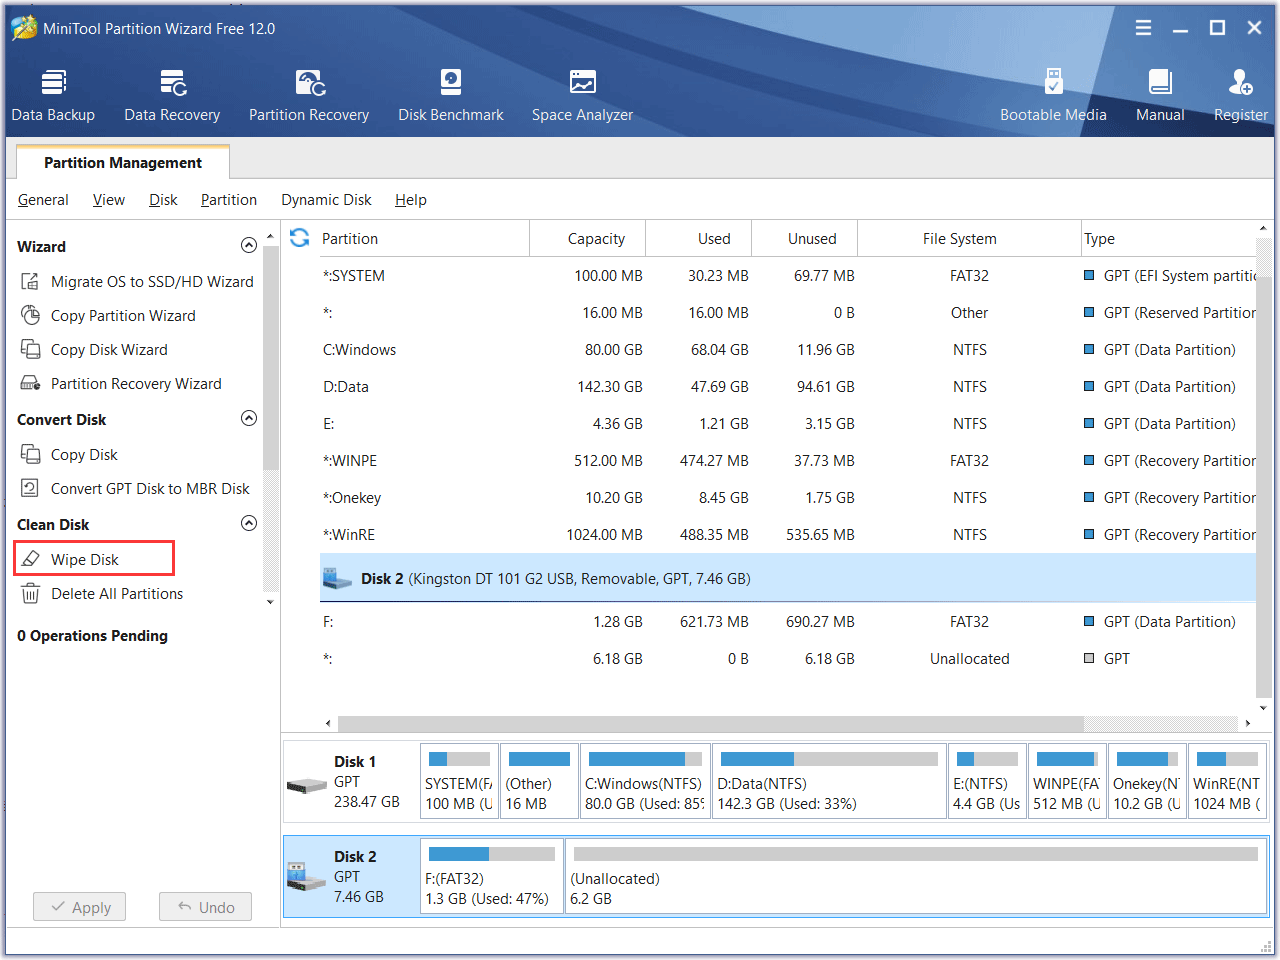The image size is (1280, 960).
Task: Select Disk 1 in the disk map
Action: [x=350, y=781]
